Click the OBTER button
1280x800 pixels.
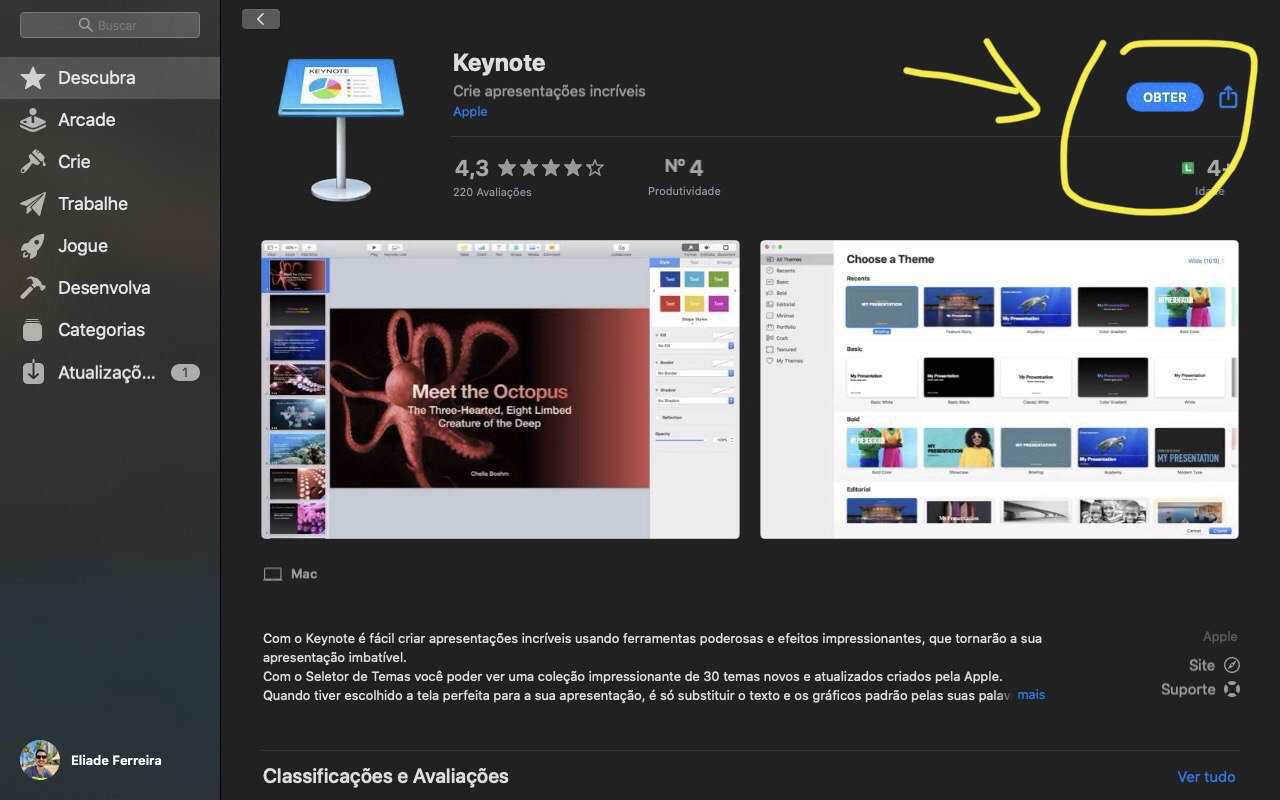[1164, 97]
